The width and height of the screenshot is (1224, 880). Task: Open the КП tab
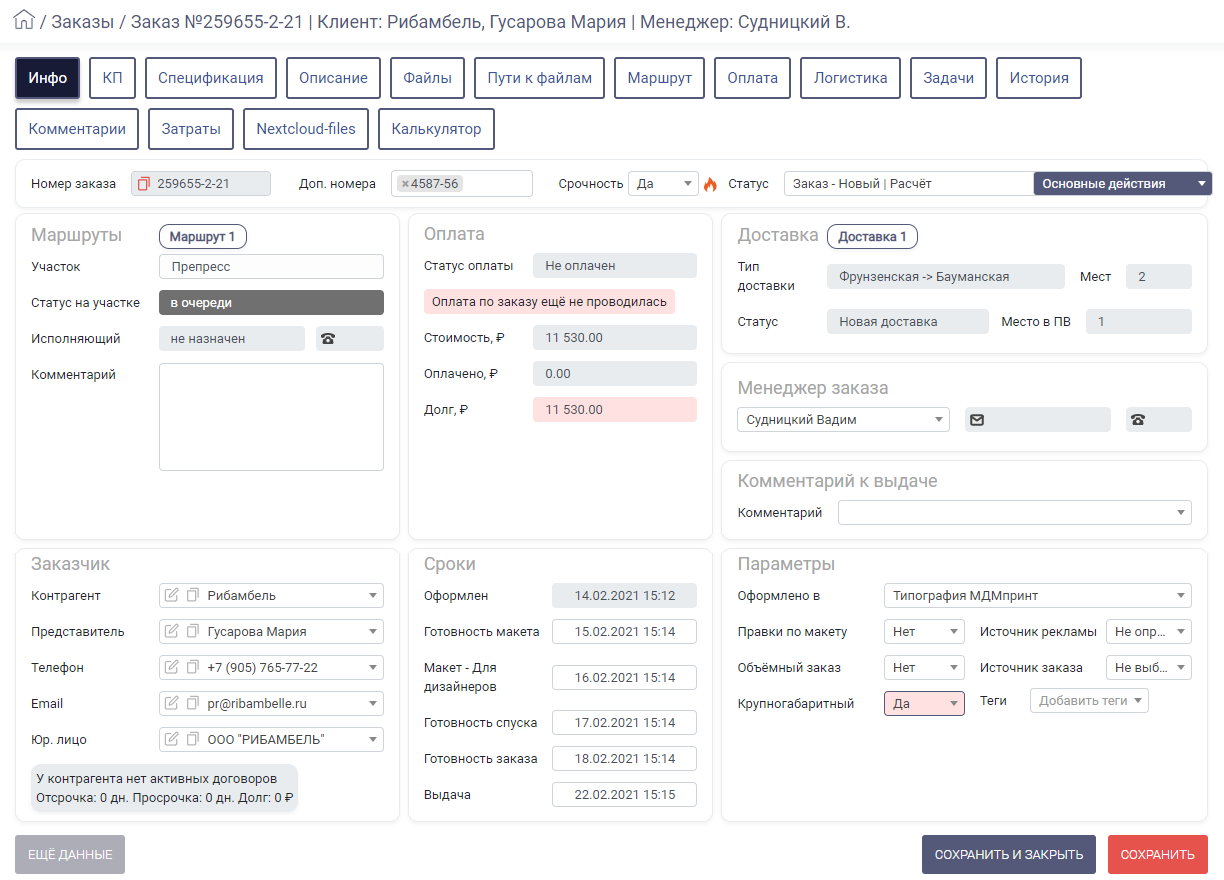pos(112,78)
